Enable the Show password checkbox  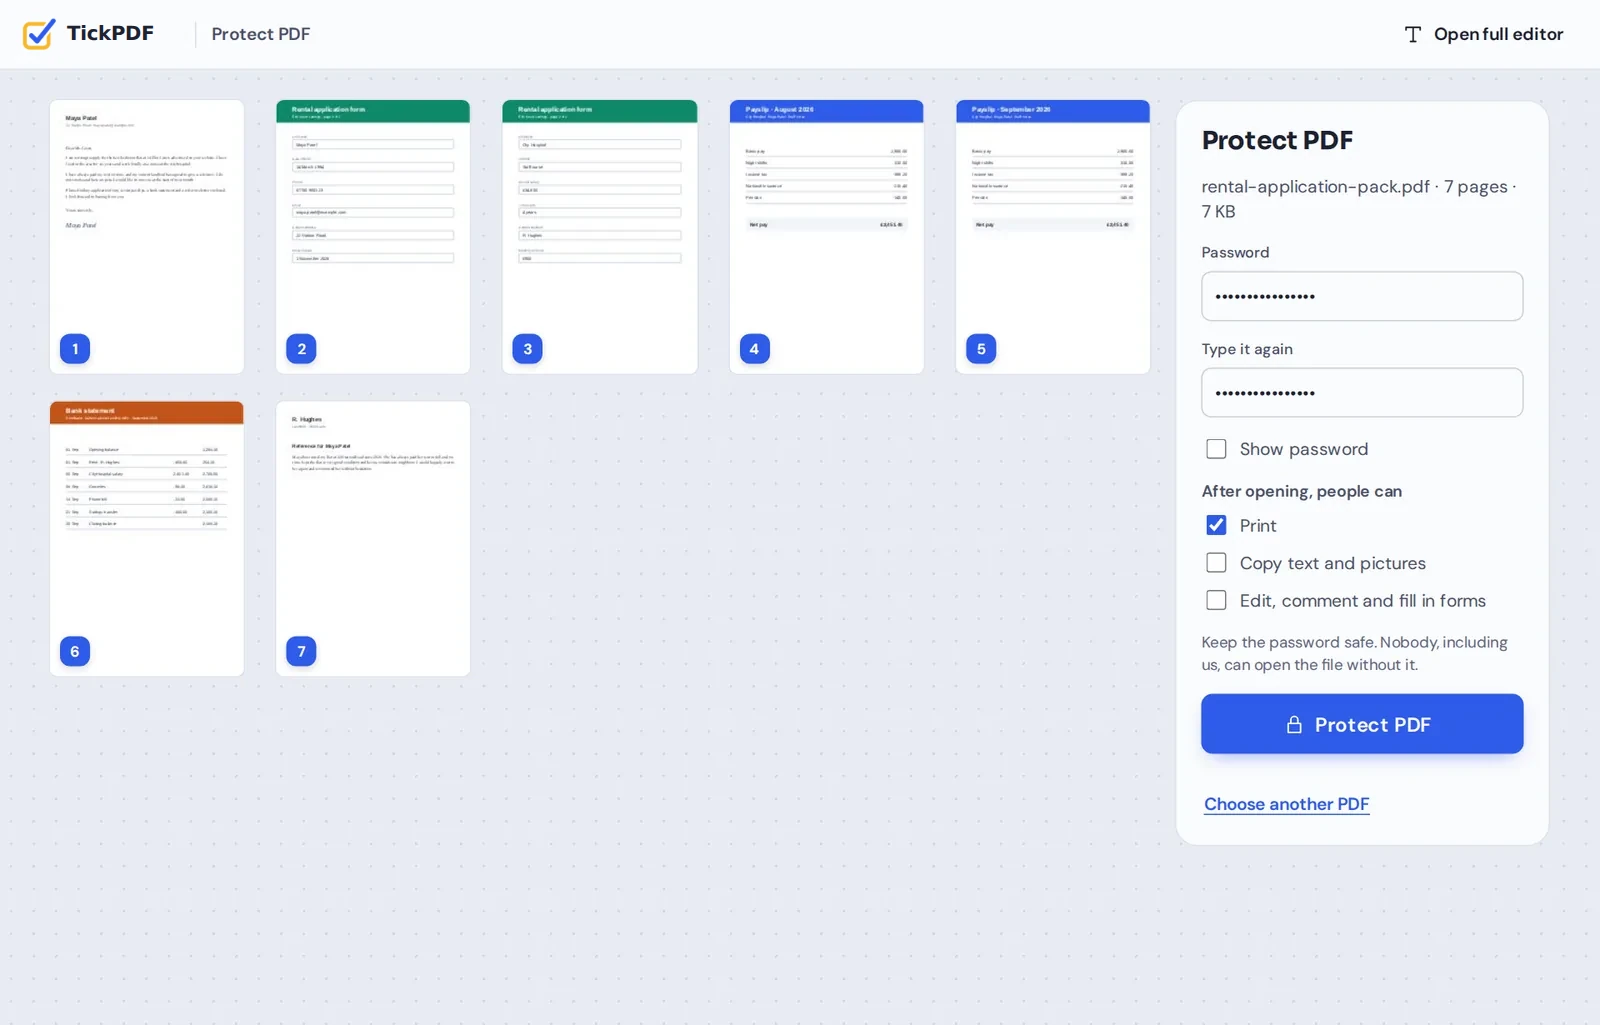click(1216, 449)
